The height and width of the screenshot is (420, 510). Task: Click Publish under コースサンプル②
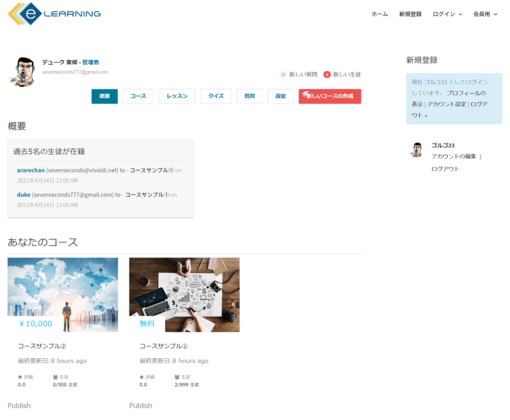19,406
